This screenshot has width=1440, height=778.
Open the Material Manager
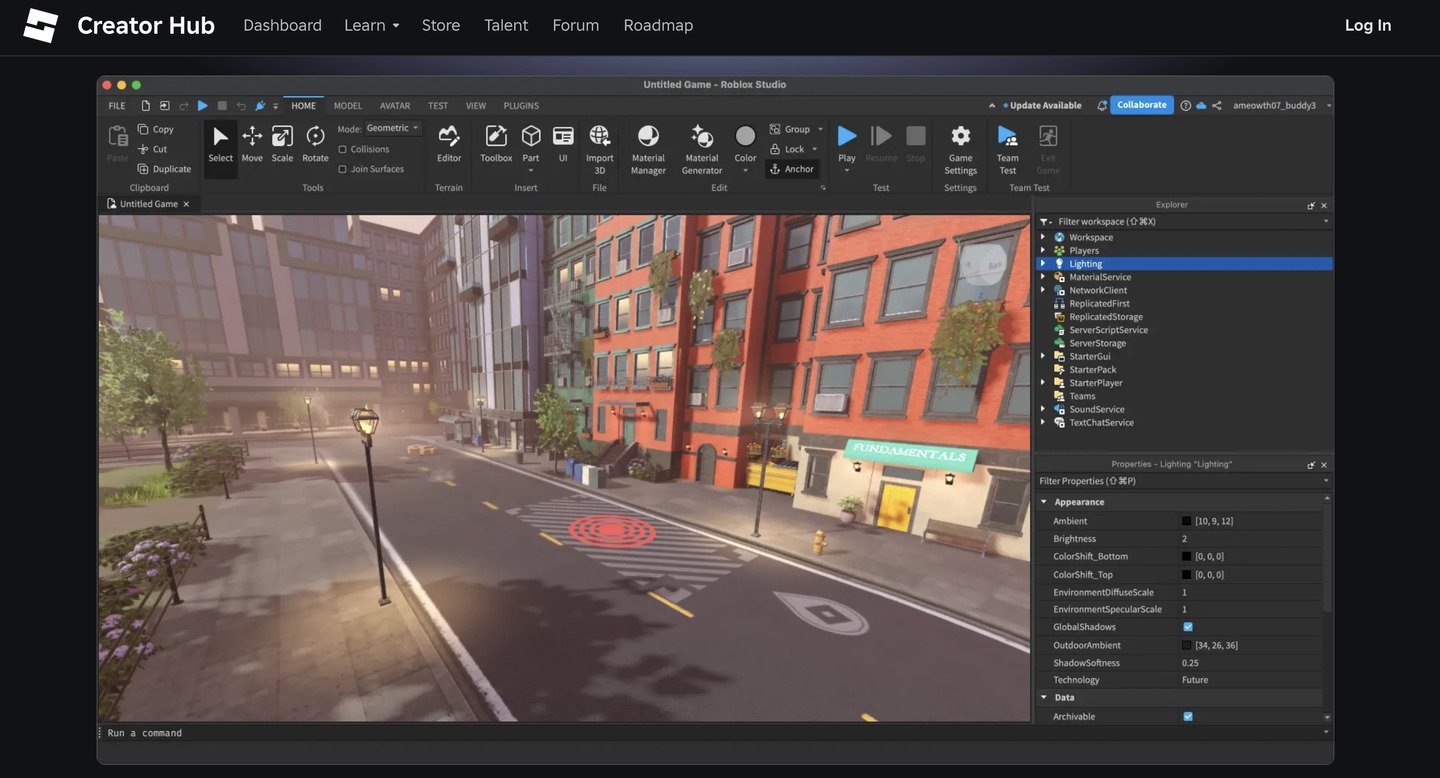[648, 149]
